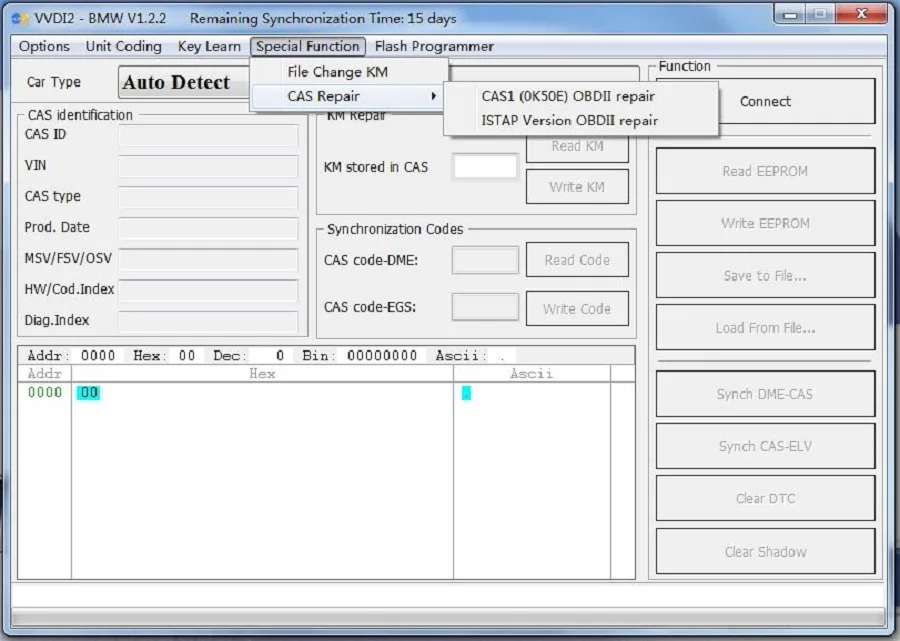Expand the CAS Repair submenu arrow

[x=434, y=96]
